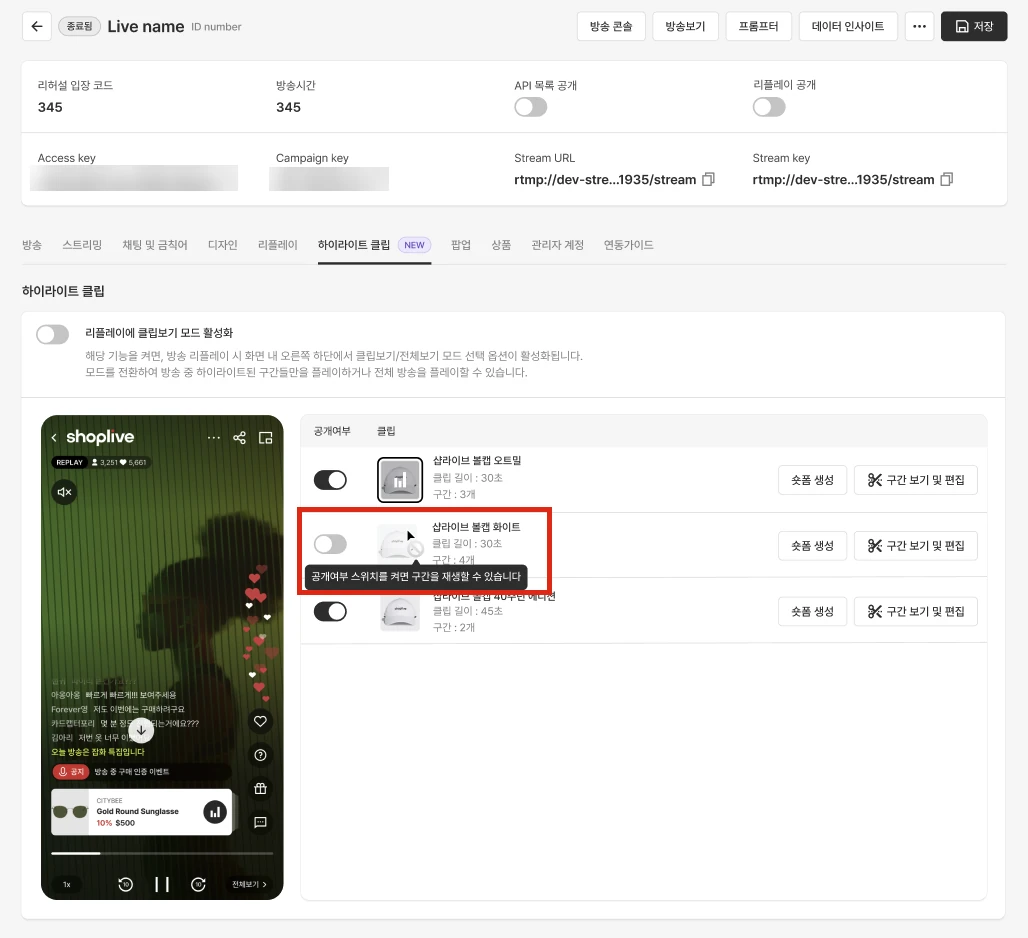The image size is (1028, 938).
Task: Select the 45초 clip thumbnail
Action: pos(400,614)
